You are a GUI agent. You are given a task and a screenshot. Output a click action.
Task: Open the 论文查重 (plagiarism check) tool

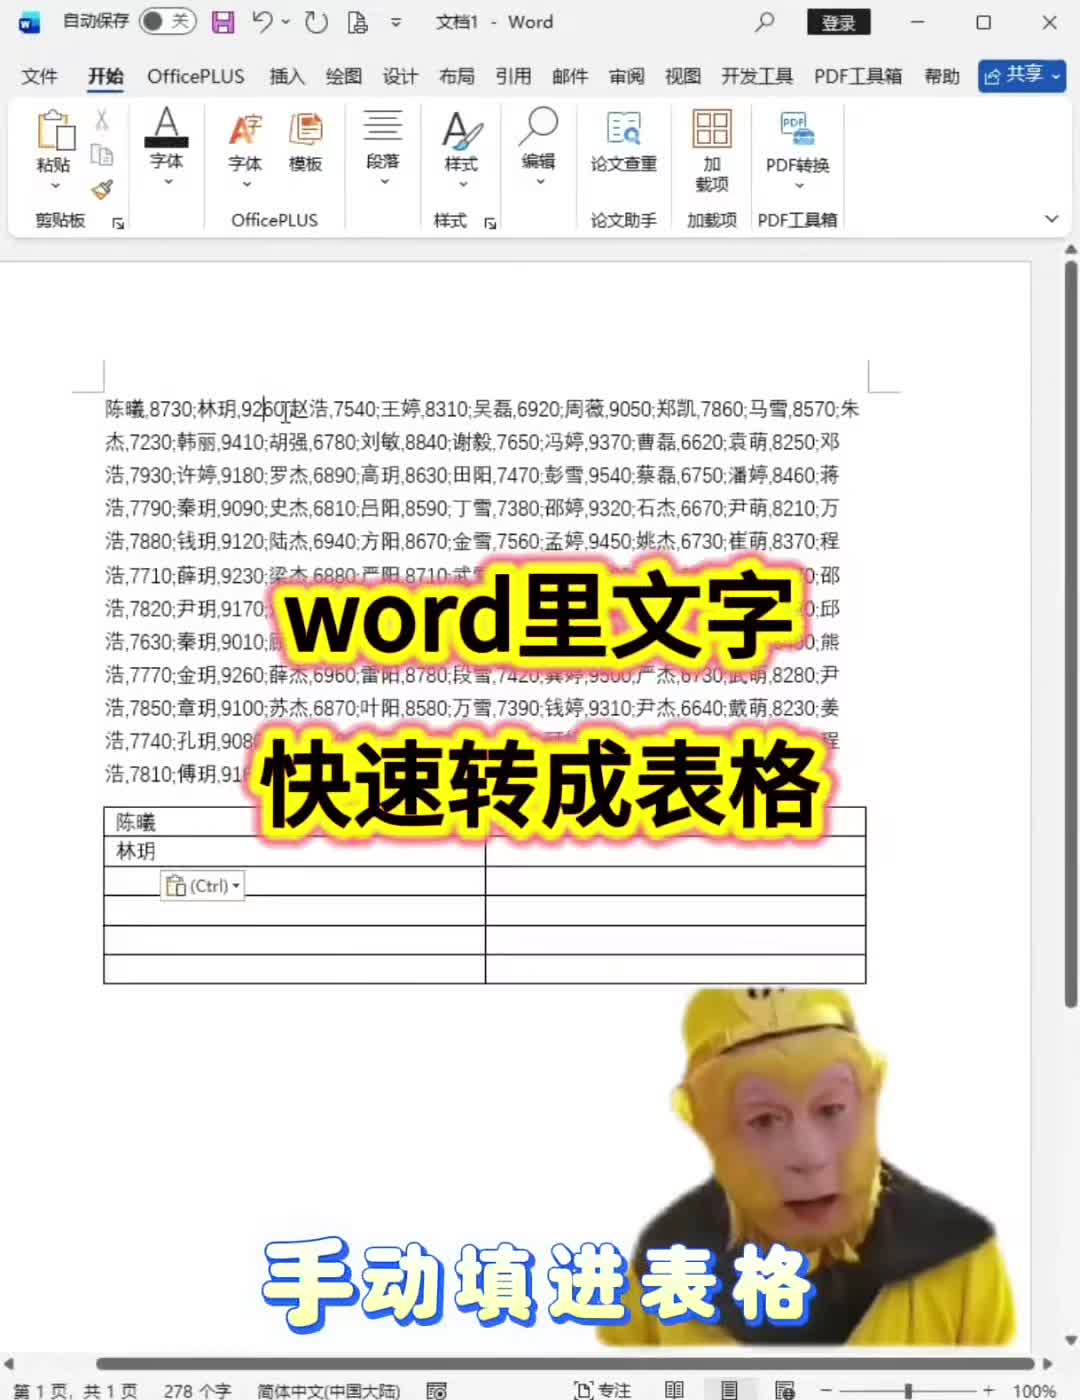click(x=622, y=140)
